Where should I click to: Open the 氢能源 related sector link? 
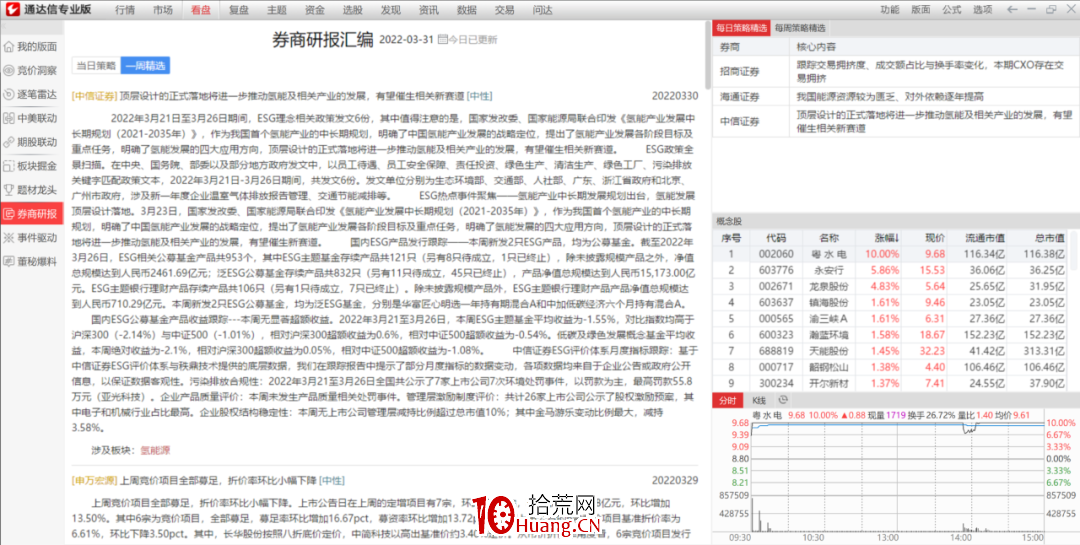pos(156,450)
